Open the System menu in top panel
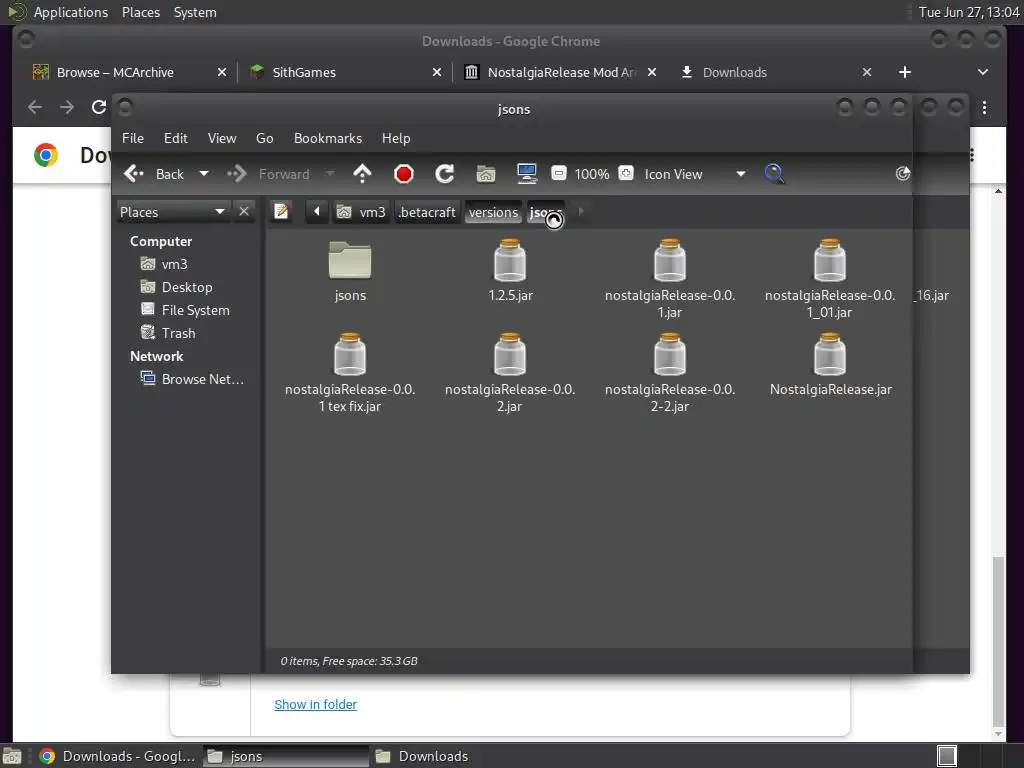Image resolution: width=1024 pixels, height=768 pixels. click(x=195, y=12)
